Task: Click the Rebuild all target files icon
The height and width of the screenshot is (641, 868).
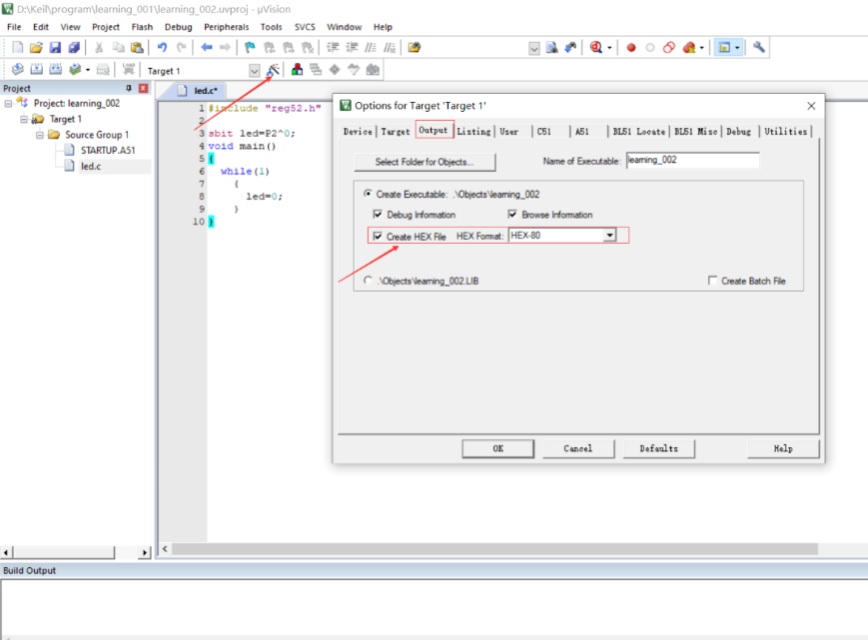Action: point(55,69)
